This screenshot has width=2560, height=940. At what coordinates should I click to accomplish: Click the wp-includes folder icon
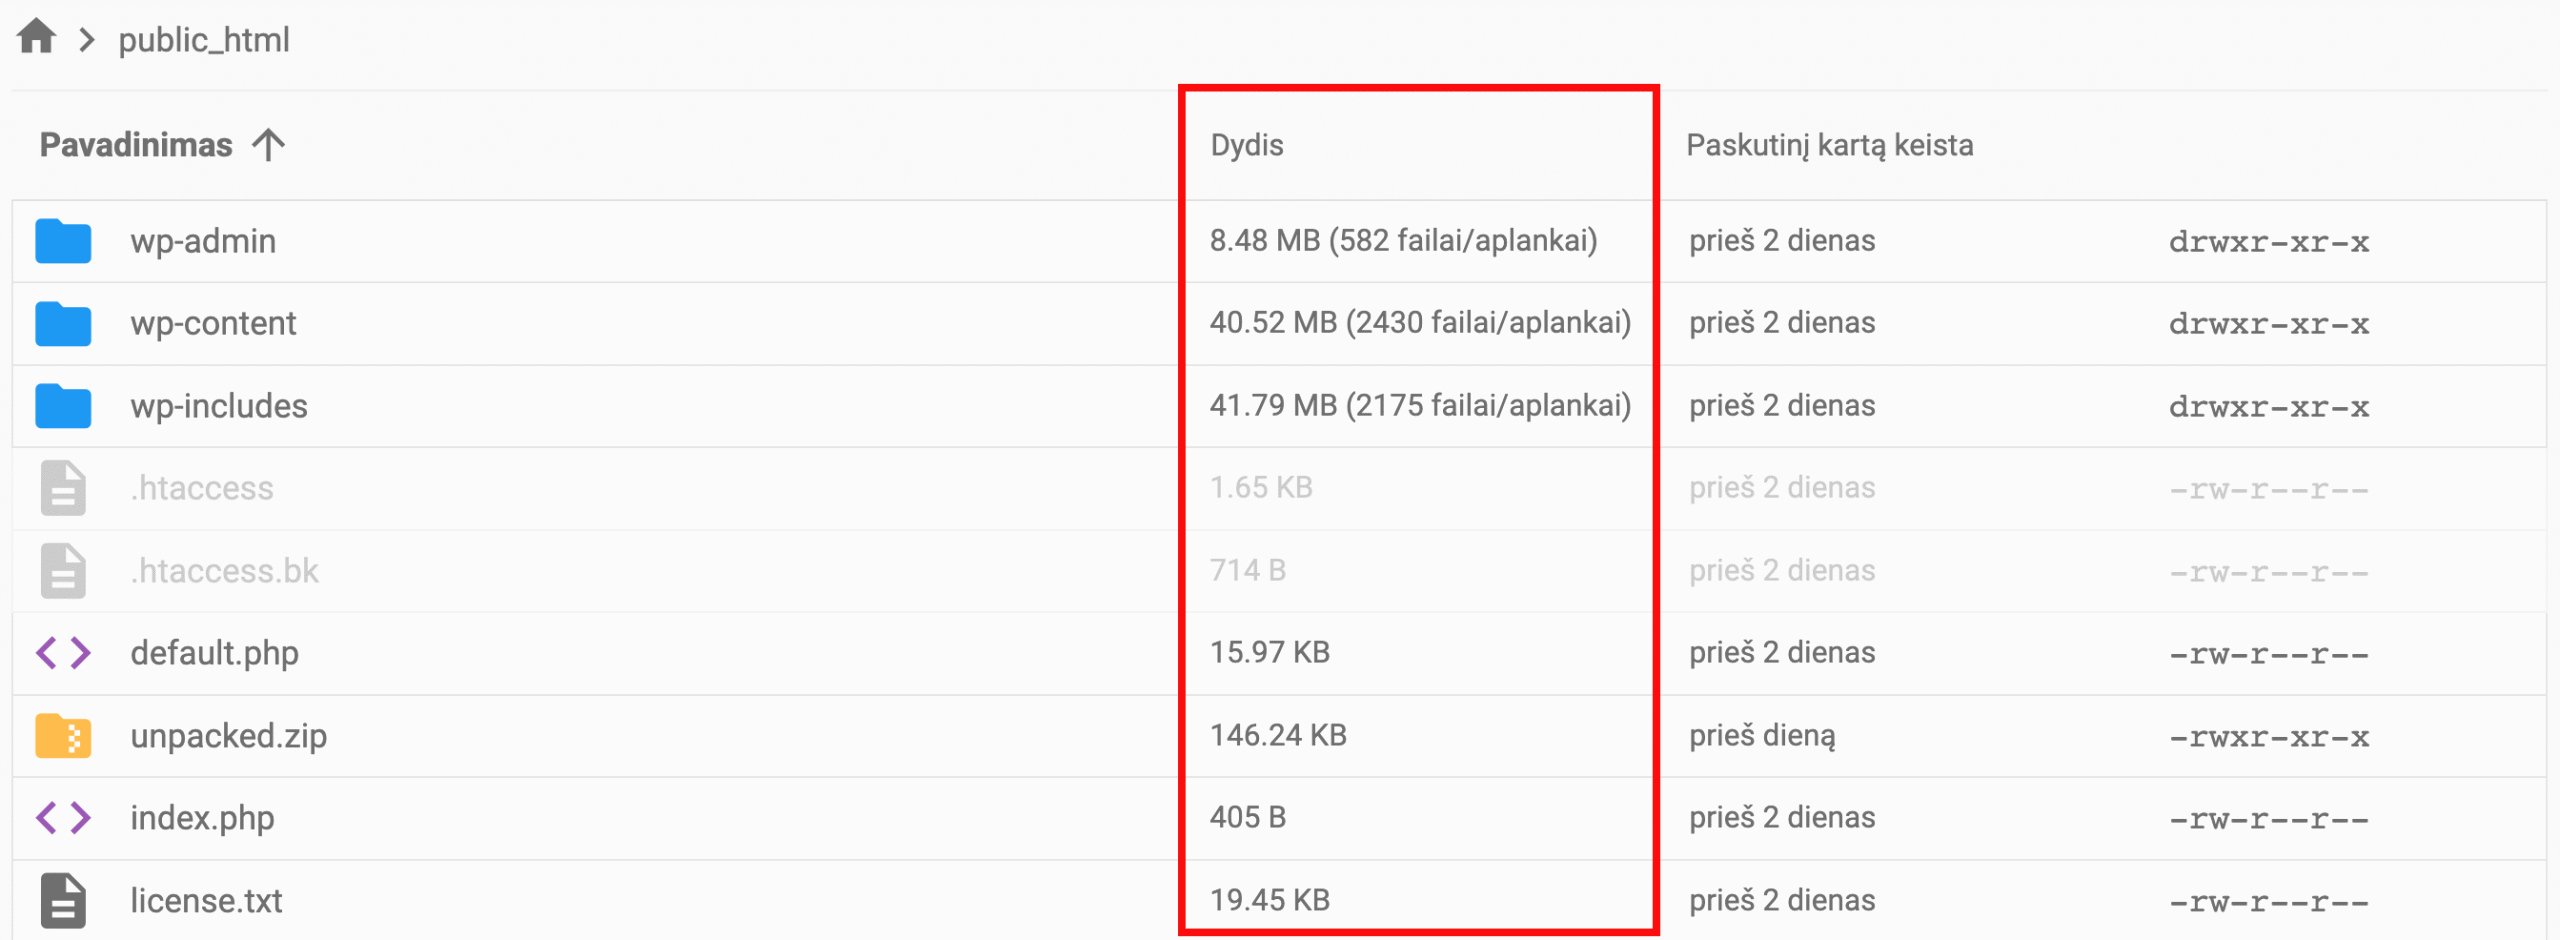pyautogui.click(x=63, y=406)
